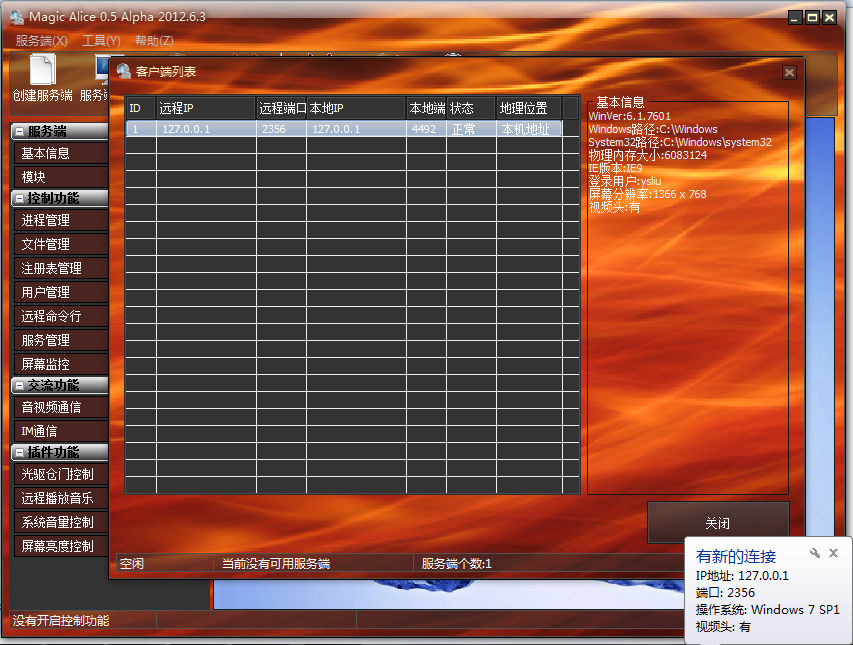Open 屏幕监控 in the sidebar
The width and height of the screenshot is (853, 645).
(61, 364)
